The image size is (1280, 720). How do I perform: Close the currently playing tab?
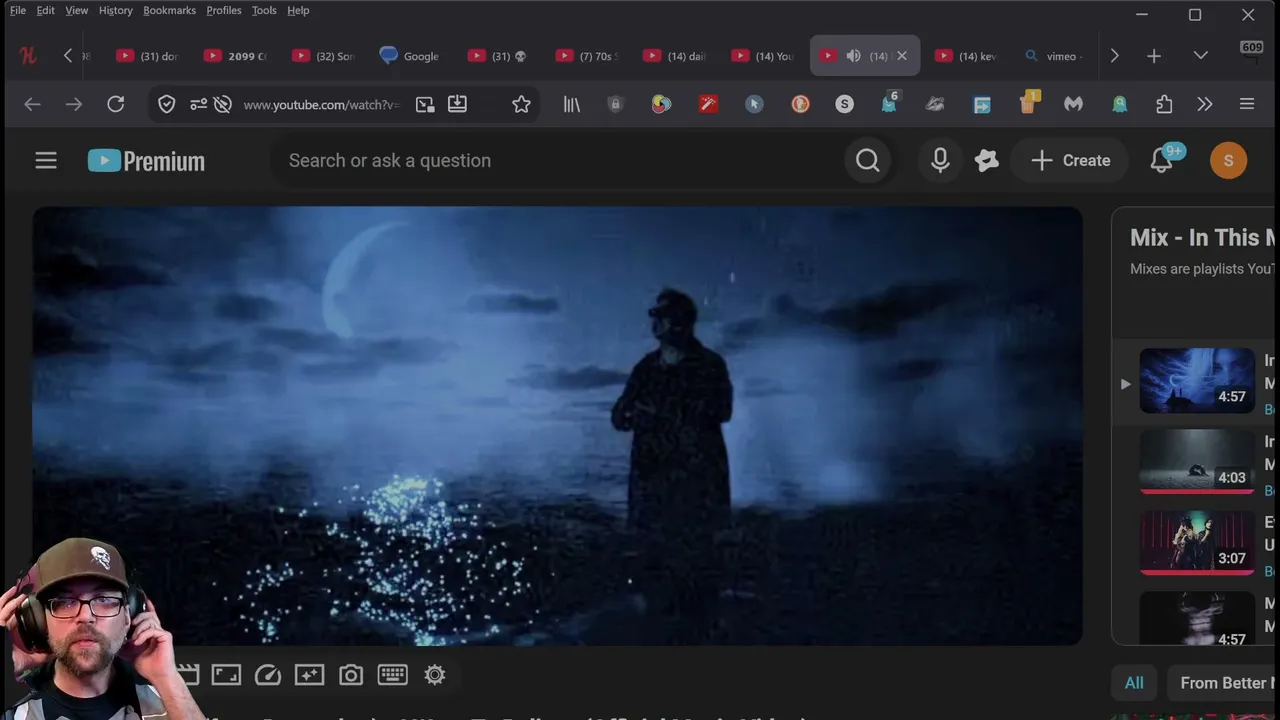coord(902,56)
